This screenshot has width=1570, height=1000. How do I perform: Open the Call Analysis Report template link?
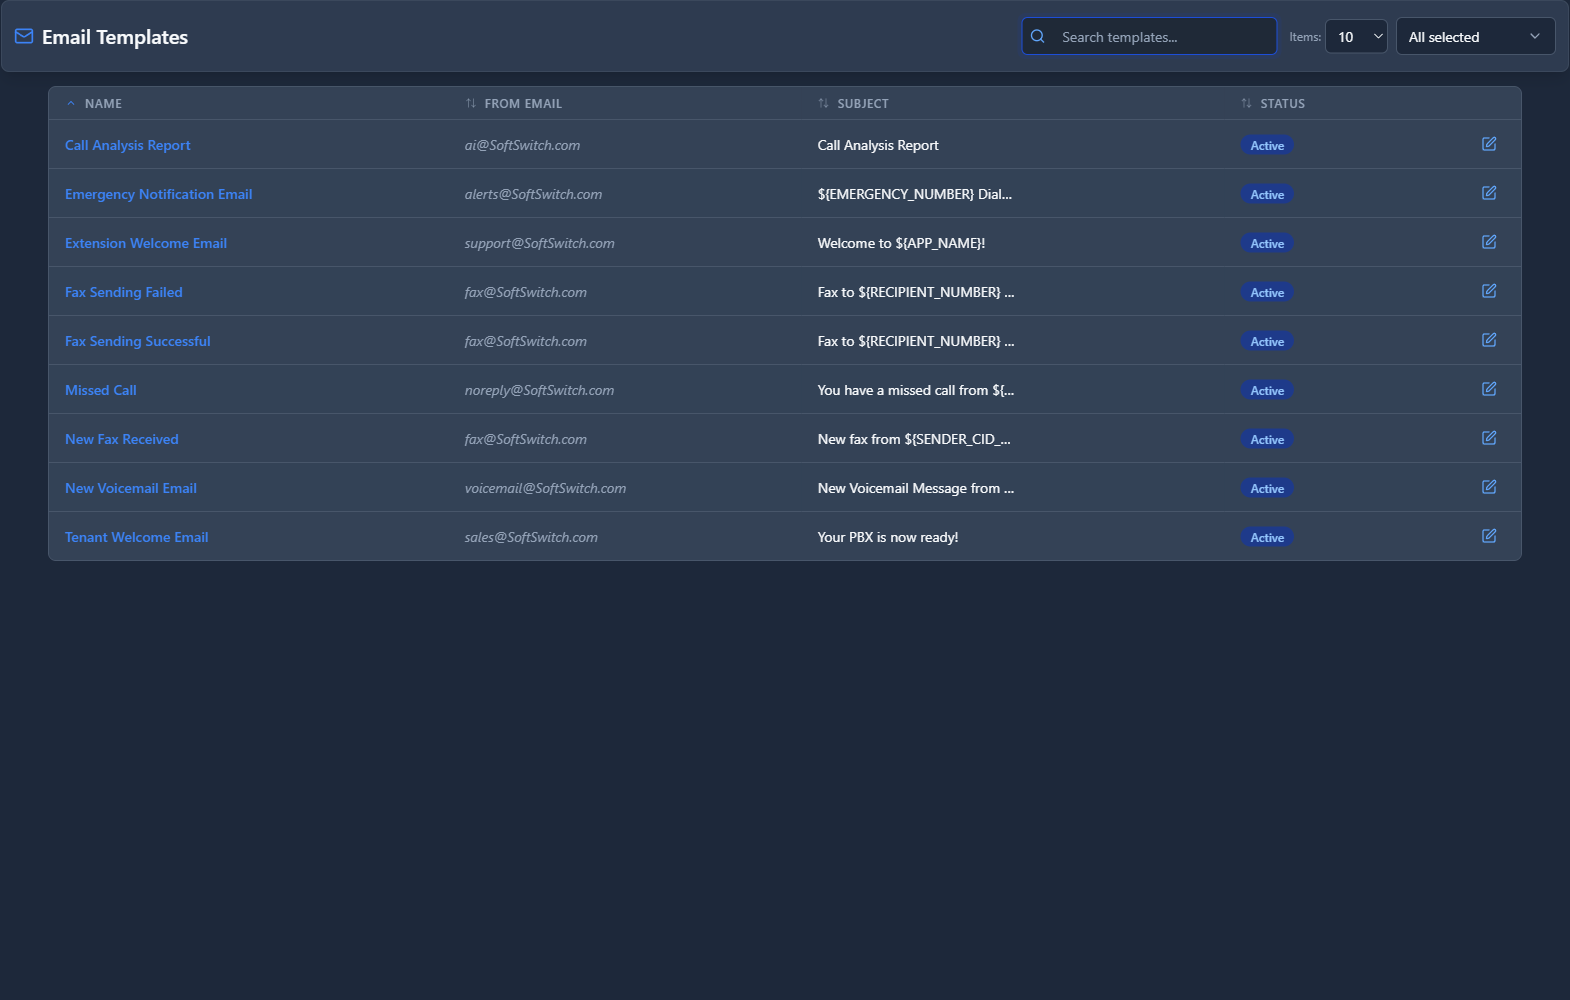point(128,145)
